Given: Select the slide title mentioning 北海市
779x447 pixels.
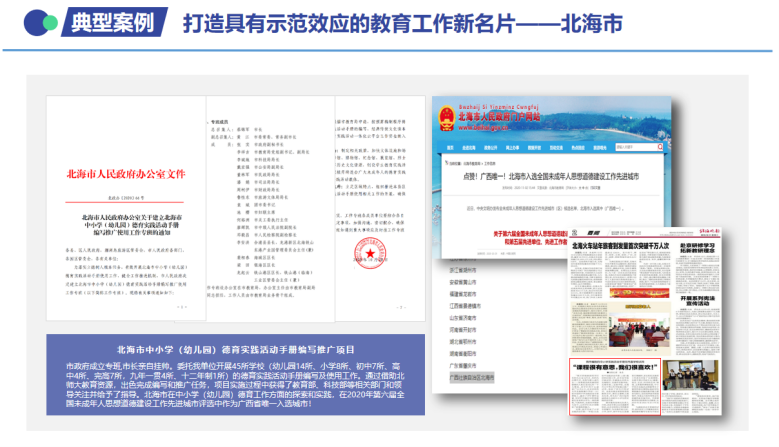Looking at the screenshot, I should point(402,23).
